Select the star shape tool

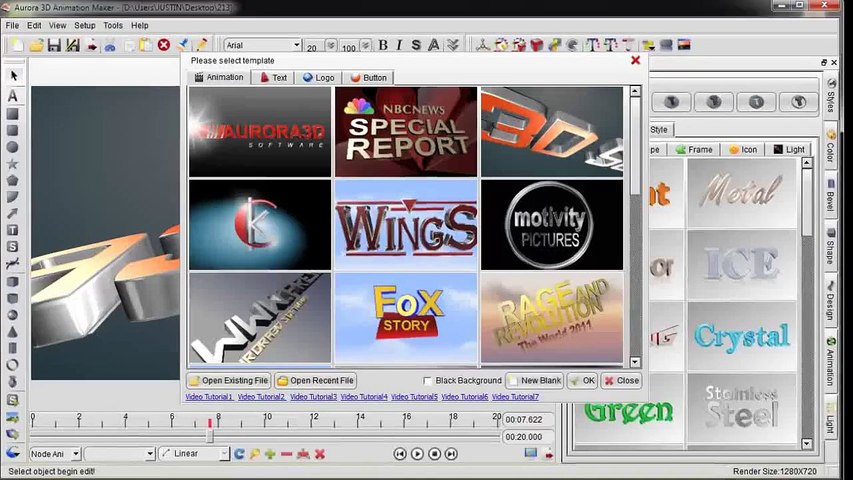tap(13, 163)
